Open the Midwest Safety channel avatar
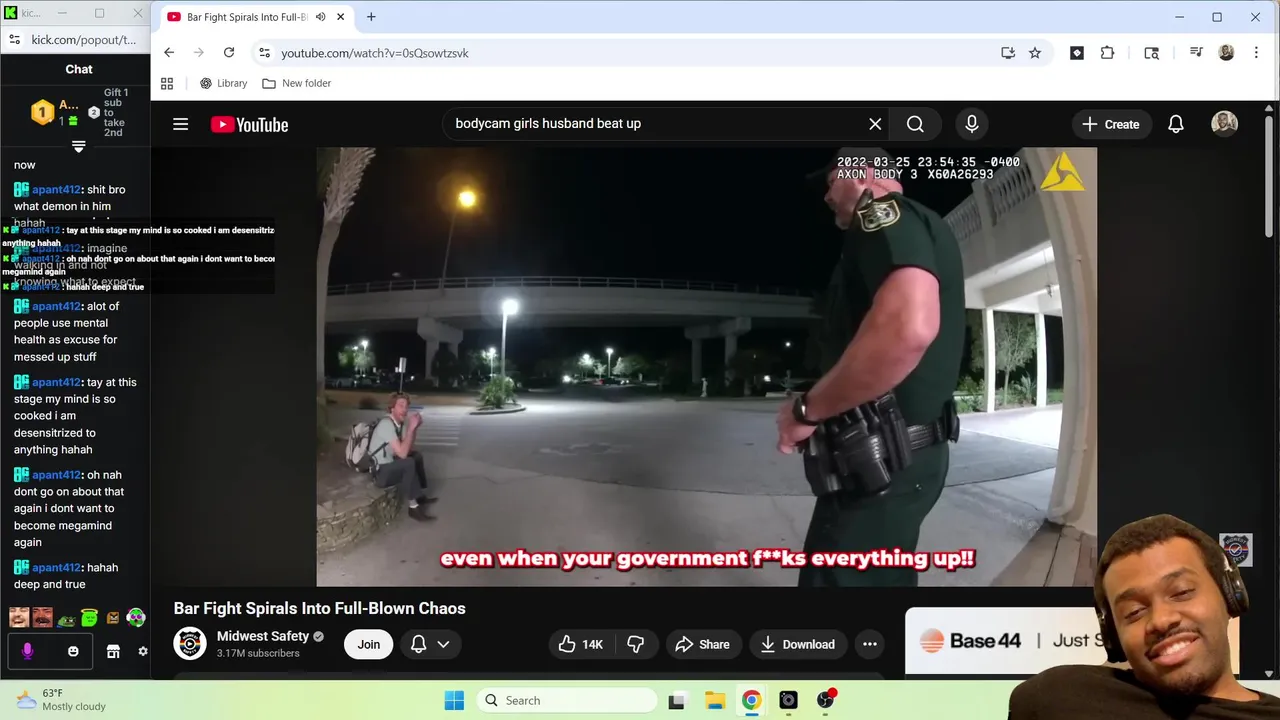Viewport: 1280px width, 720px height. pyautogui.click(x=190, y=643)
